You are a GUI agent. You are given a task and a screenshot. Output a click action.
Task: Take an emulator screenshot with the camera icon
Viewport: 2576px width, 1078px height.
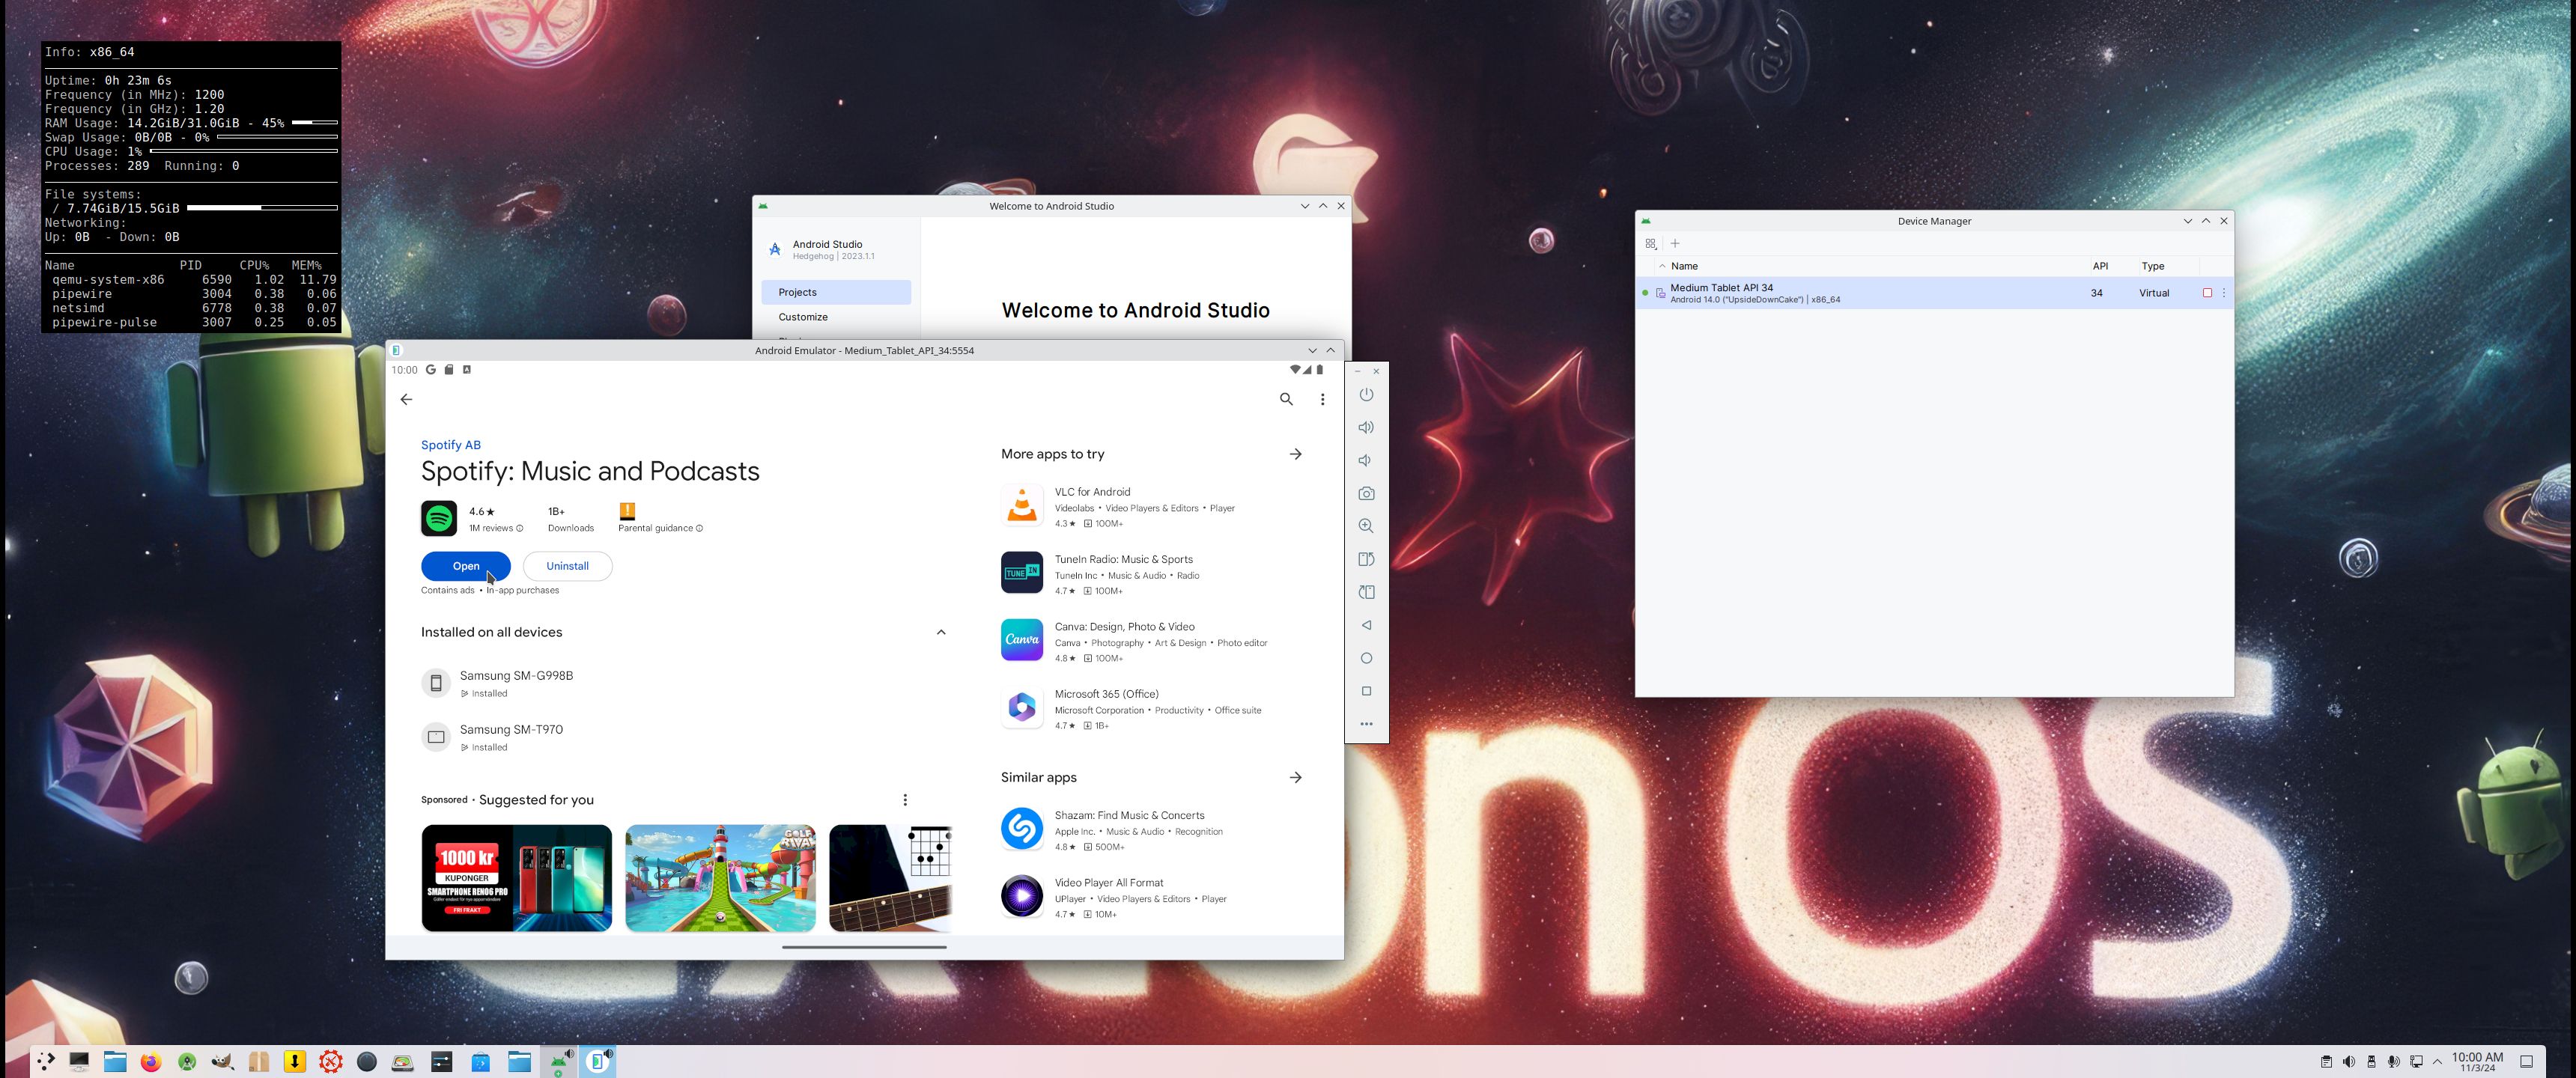[x=1366, y=494]
